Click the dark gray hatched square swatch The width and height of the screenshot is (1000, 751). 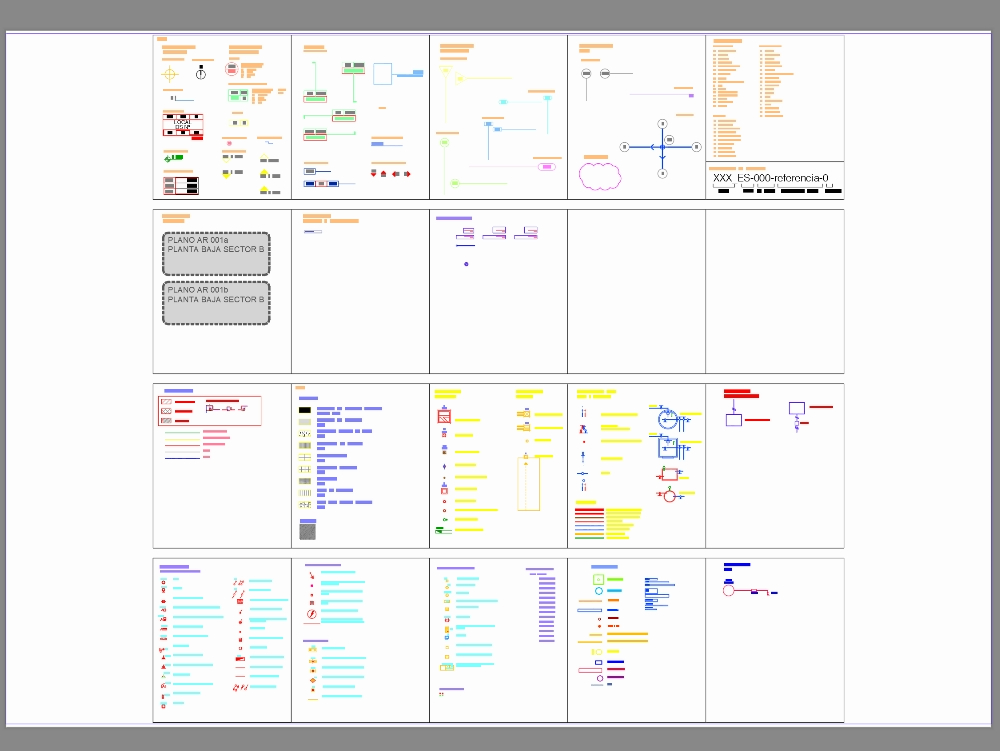(307, 532)
